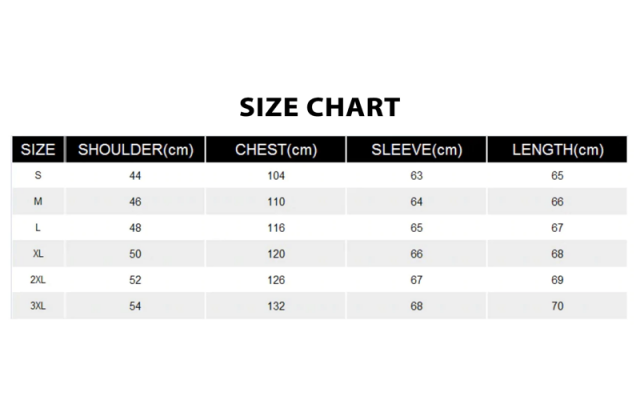Image resolution: width=640 pixels, height=400 pixels.
Task: Click the SIZE CHART title
Action: [320, 107]
